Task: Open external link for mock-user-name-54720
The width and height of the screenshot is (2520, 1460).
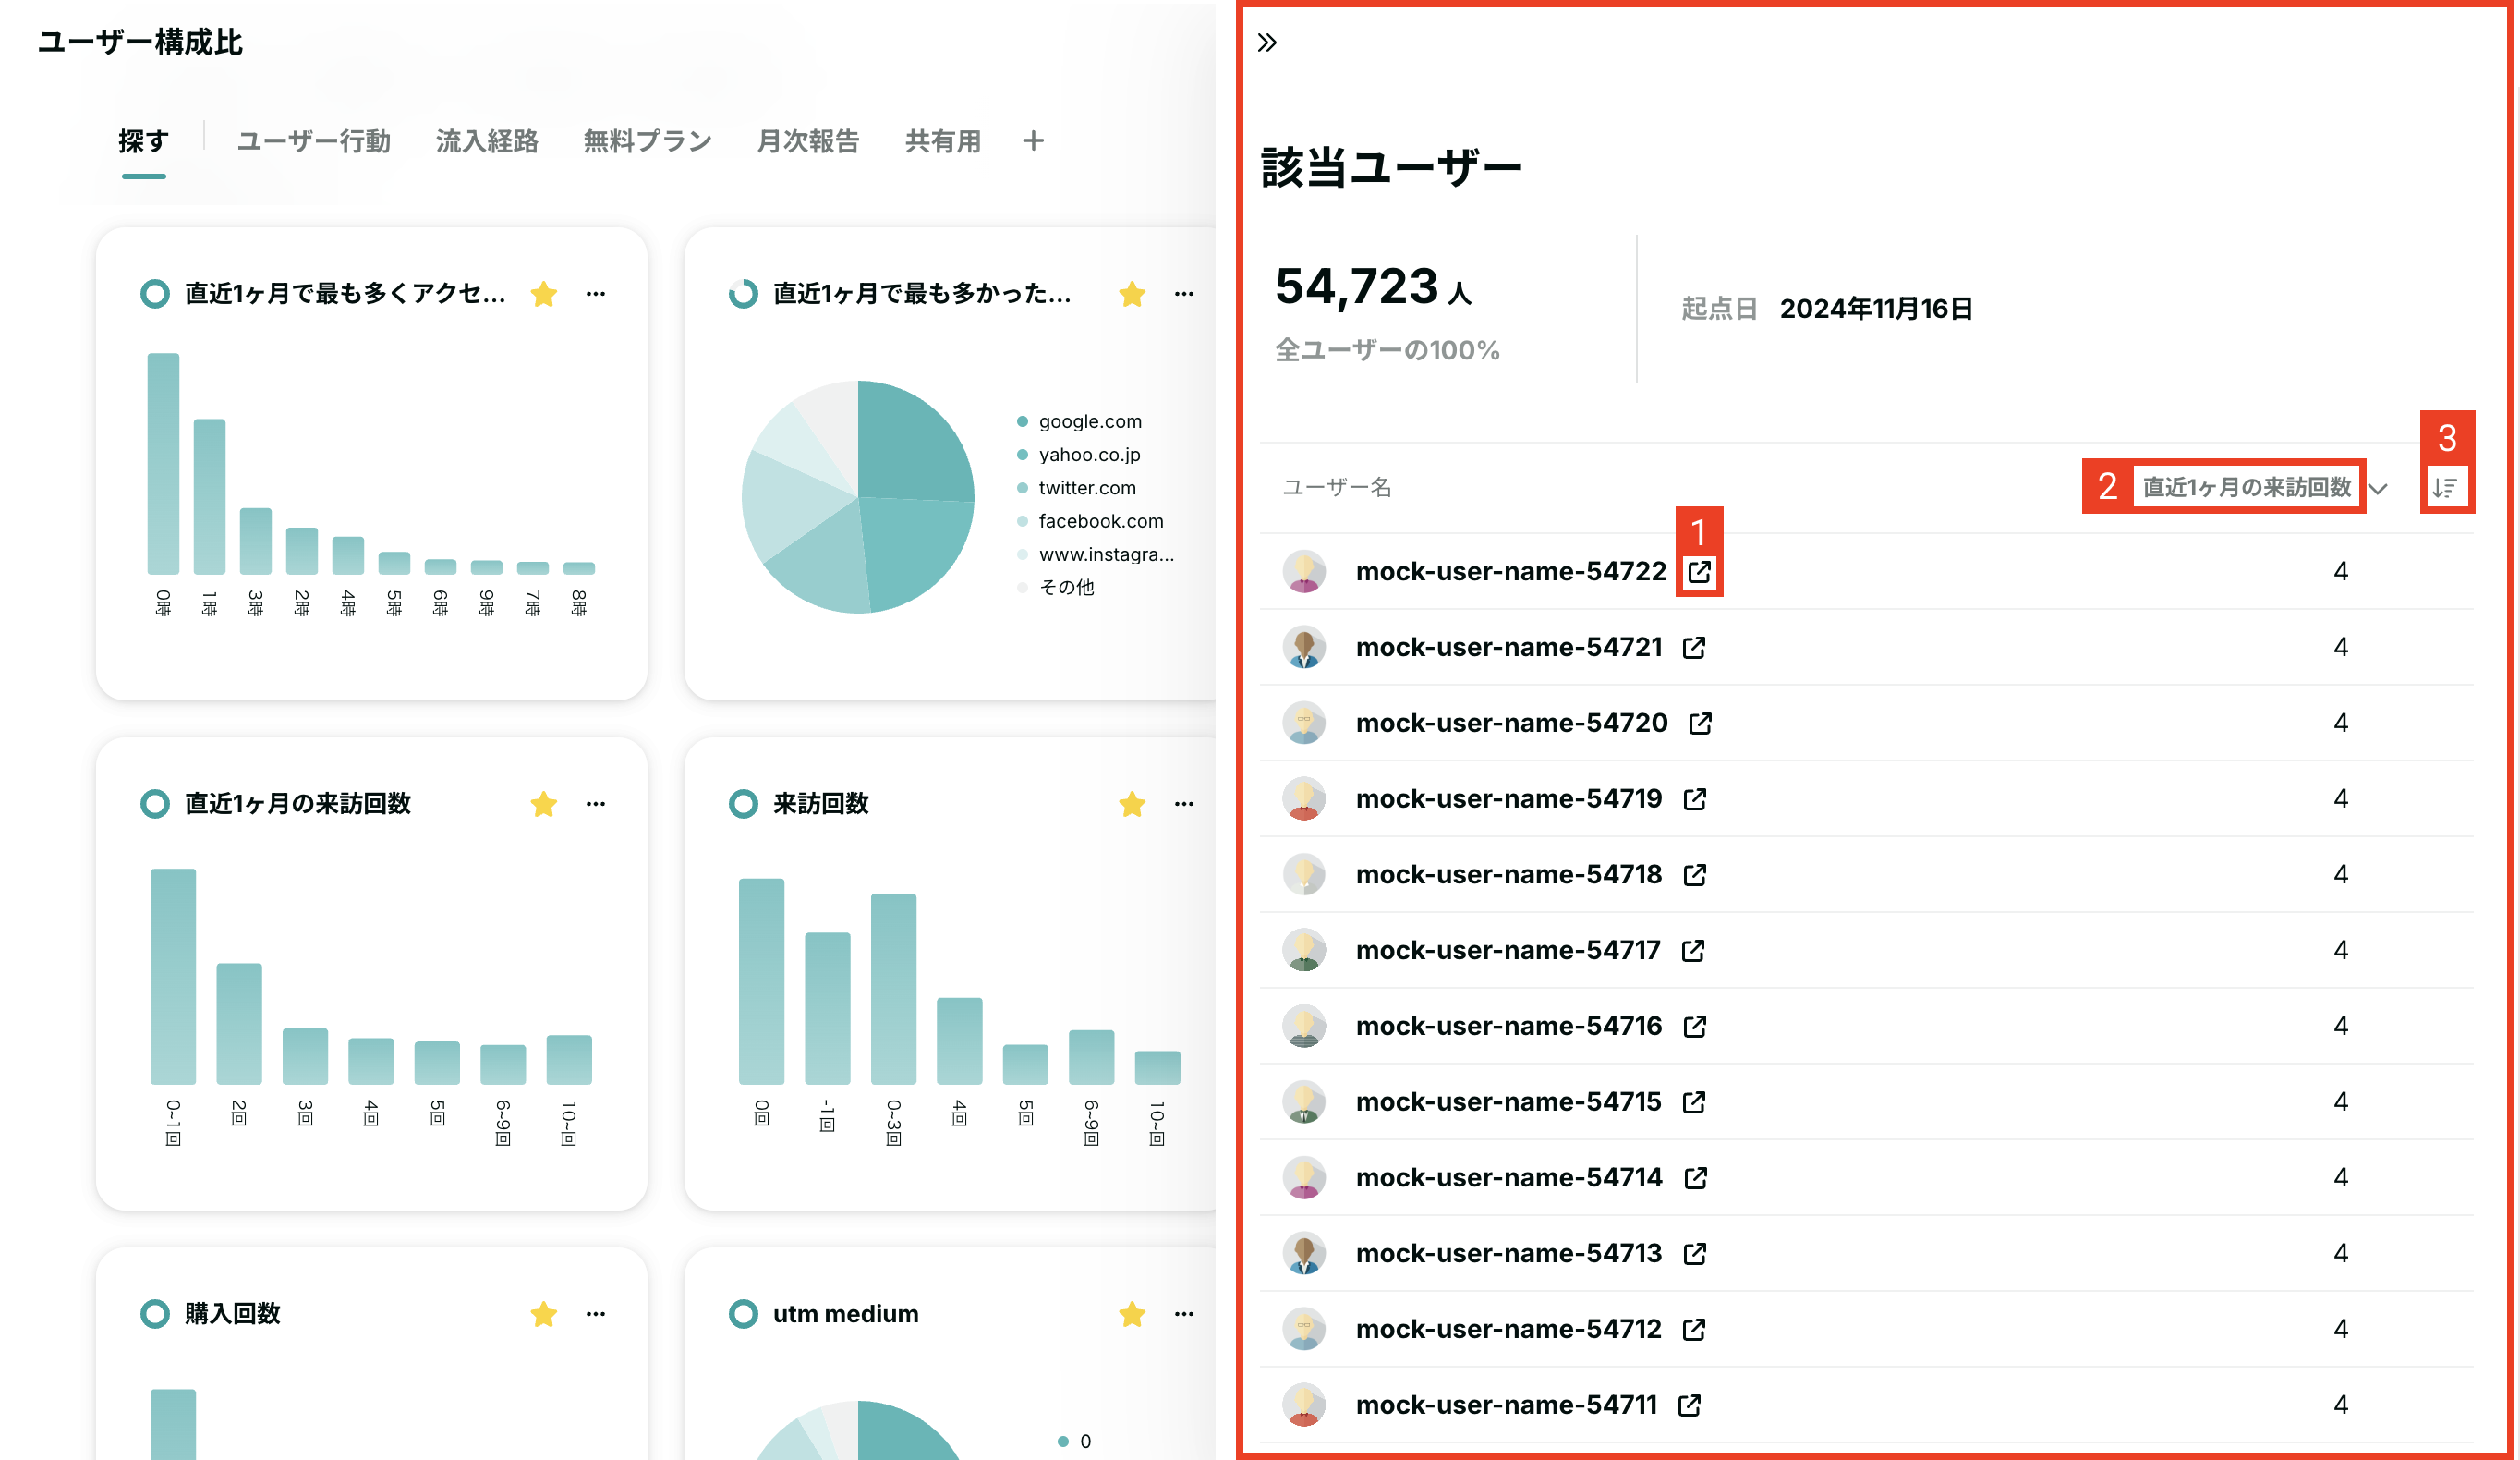Action: [1700, 723]
